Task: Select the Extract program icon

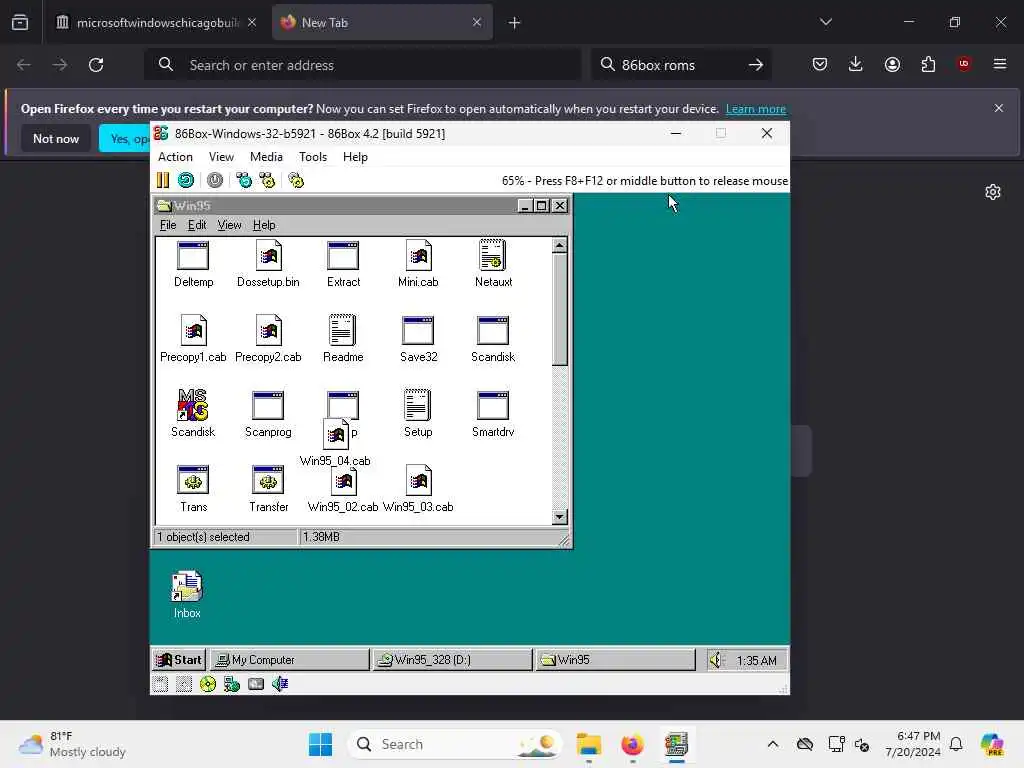Action: 344,264
